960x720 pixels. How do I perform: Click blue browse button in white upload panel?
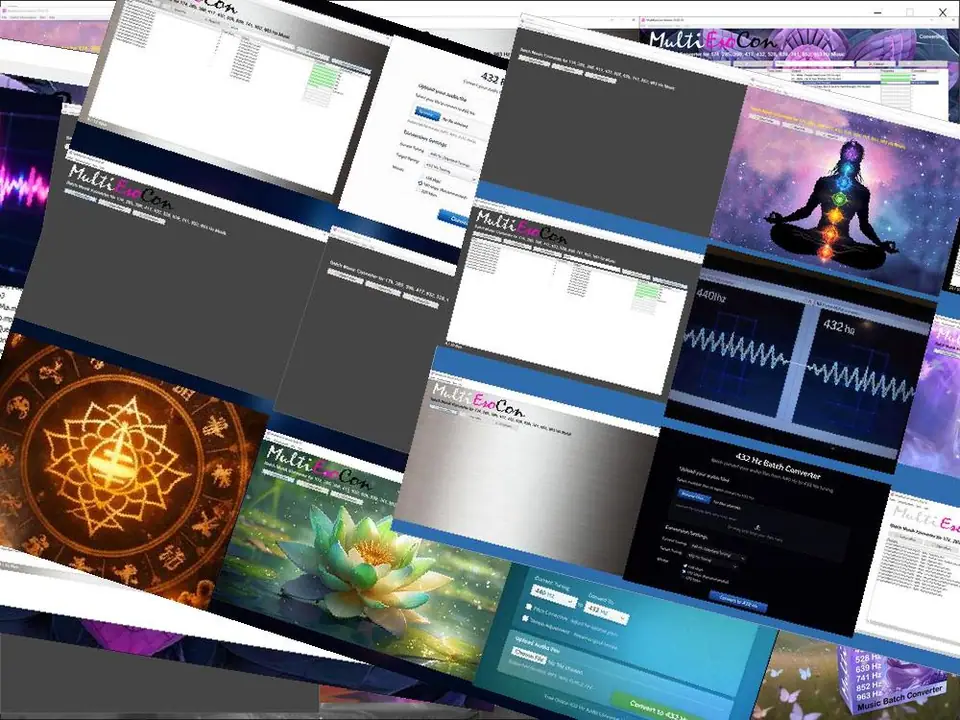(427, 113)
